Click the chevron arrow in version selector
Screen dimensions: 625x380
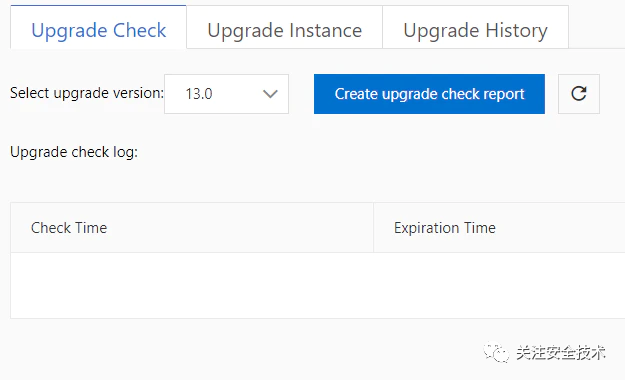coord(270,94)
